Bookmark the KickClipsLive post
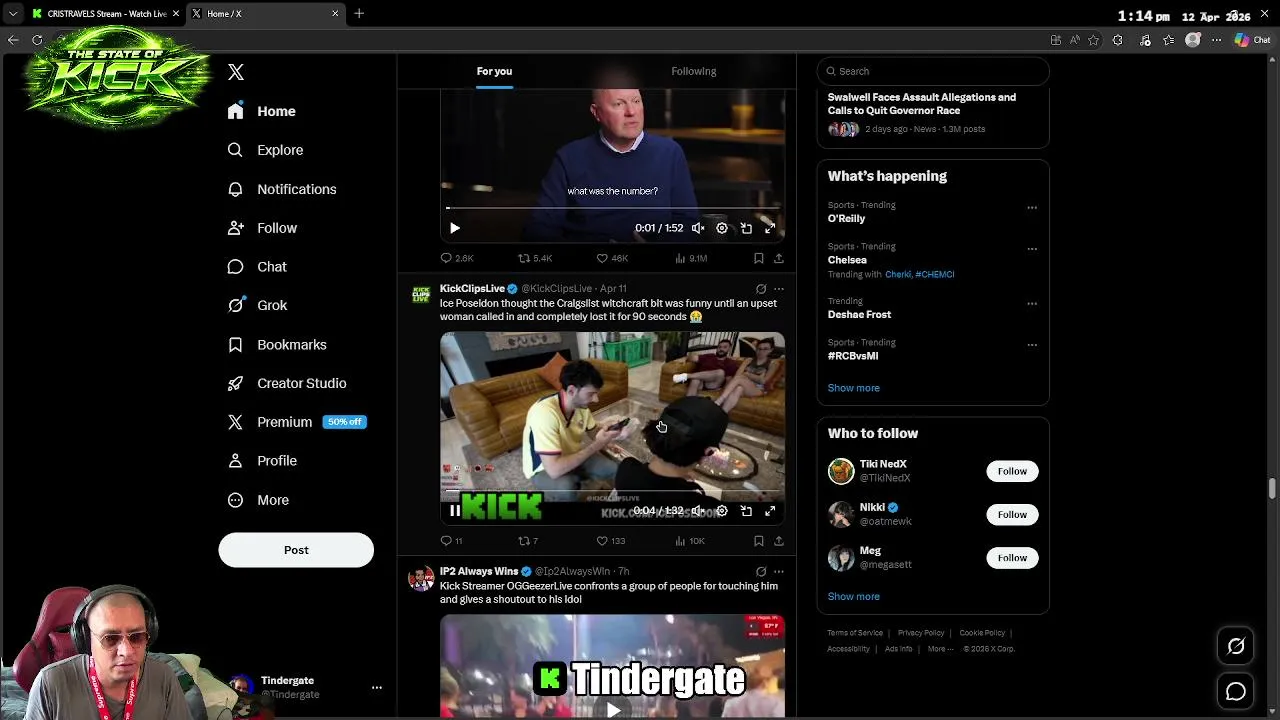Viewport: 1280px width, 720px height. point(759,541)
